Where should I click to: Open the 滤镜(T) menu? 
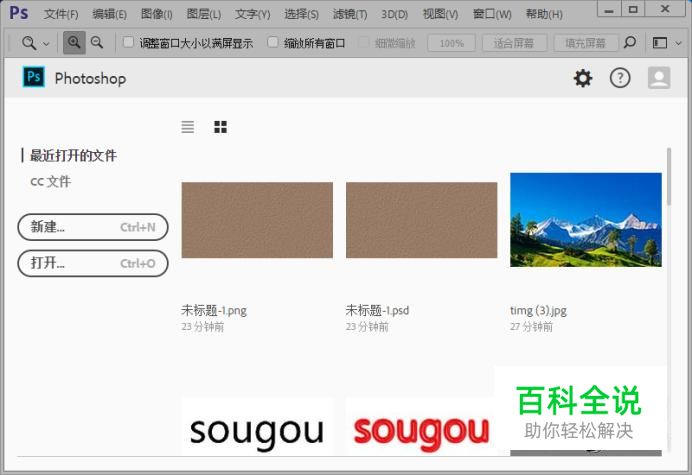(350, 14)
